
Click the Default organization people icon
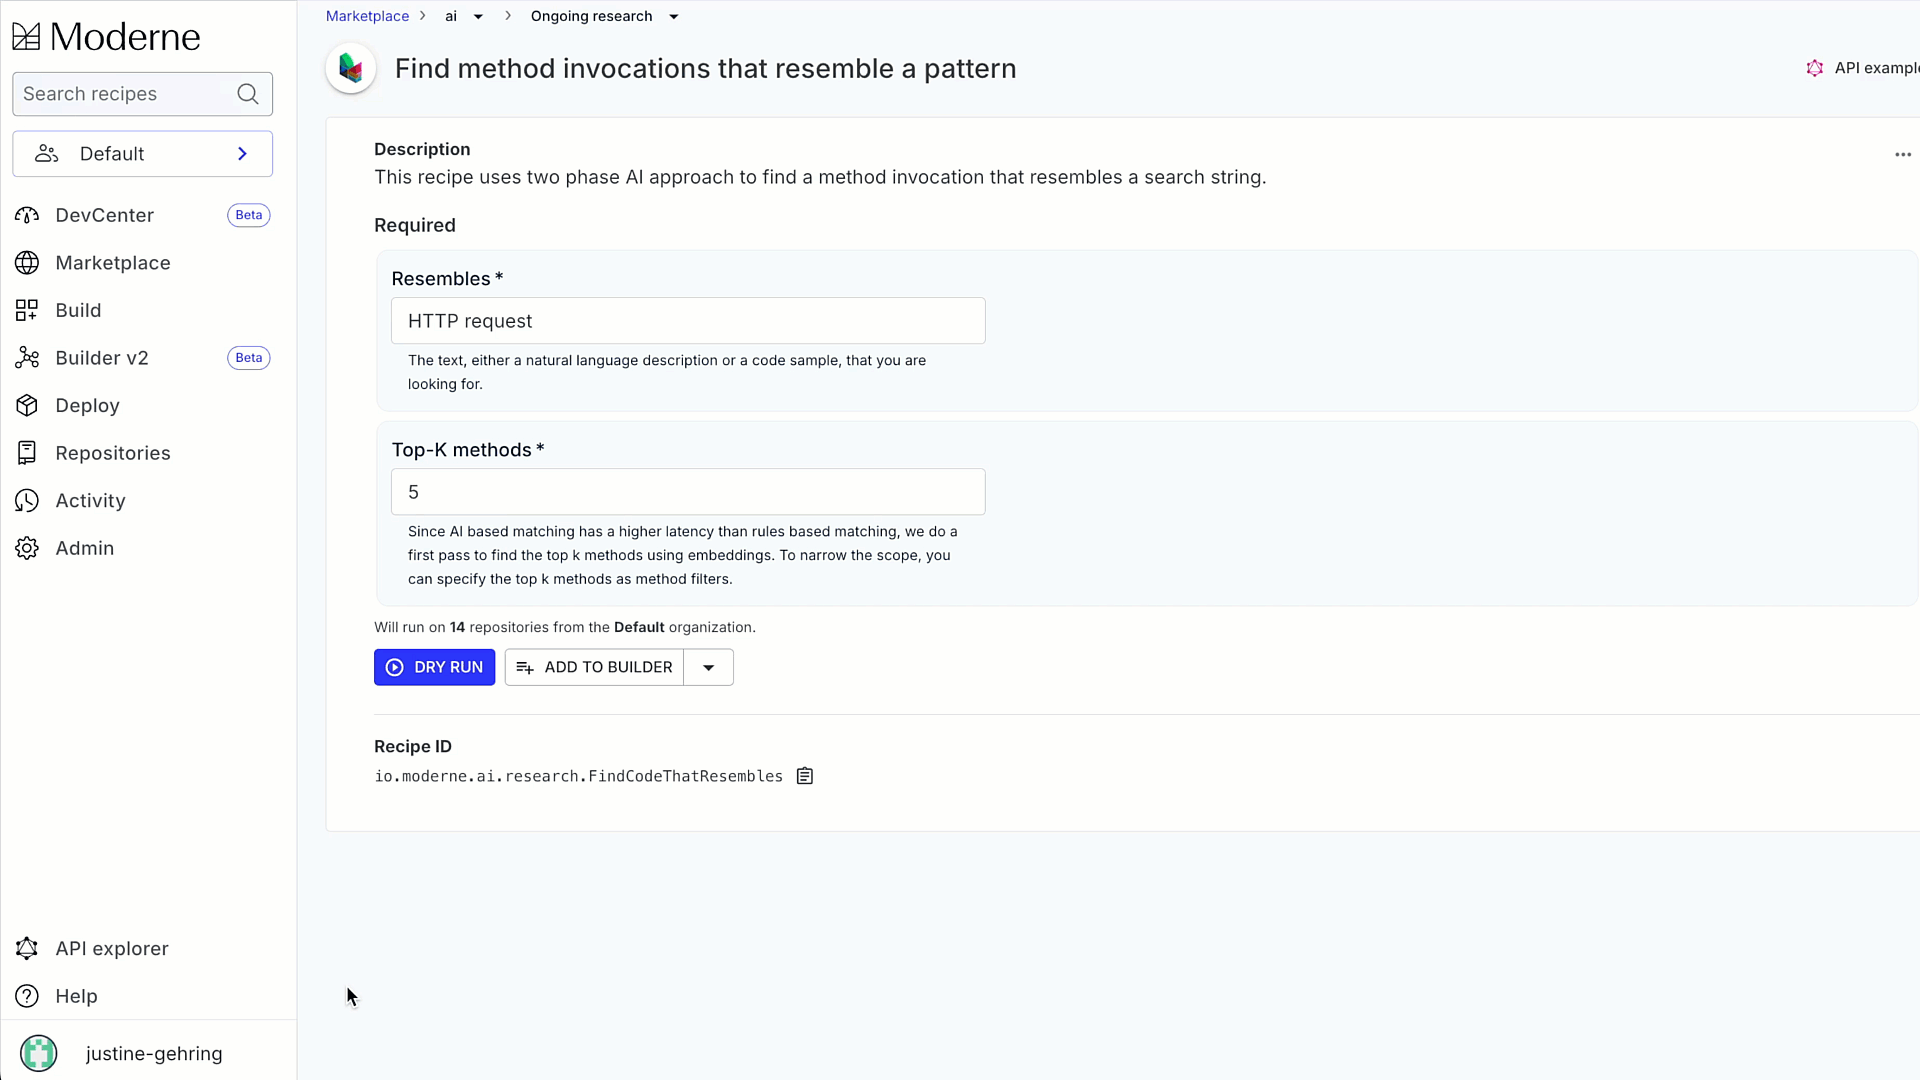[47, 154]
